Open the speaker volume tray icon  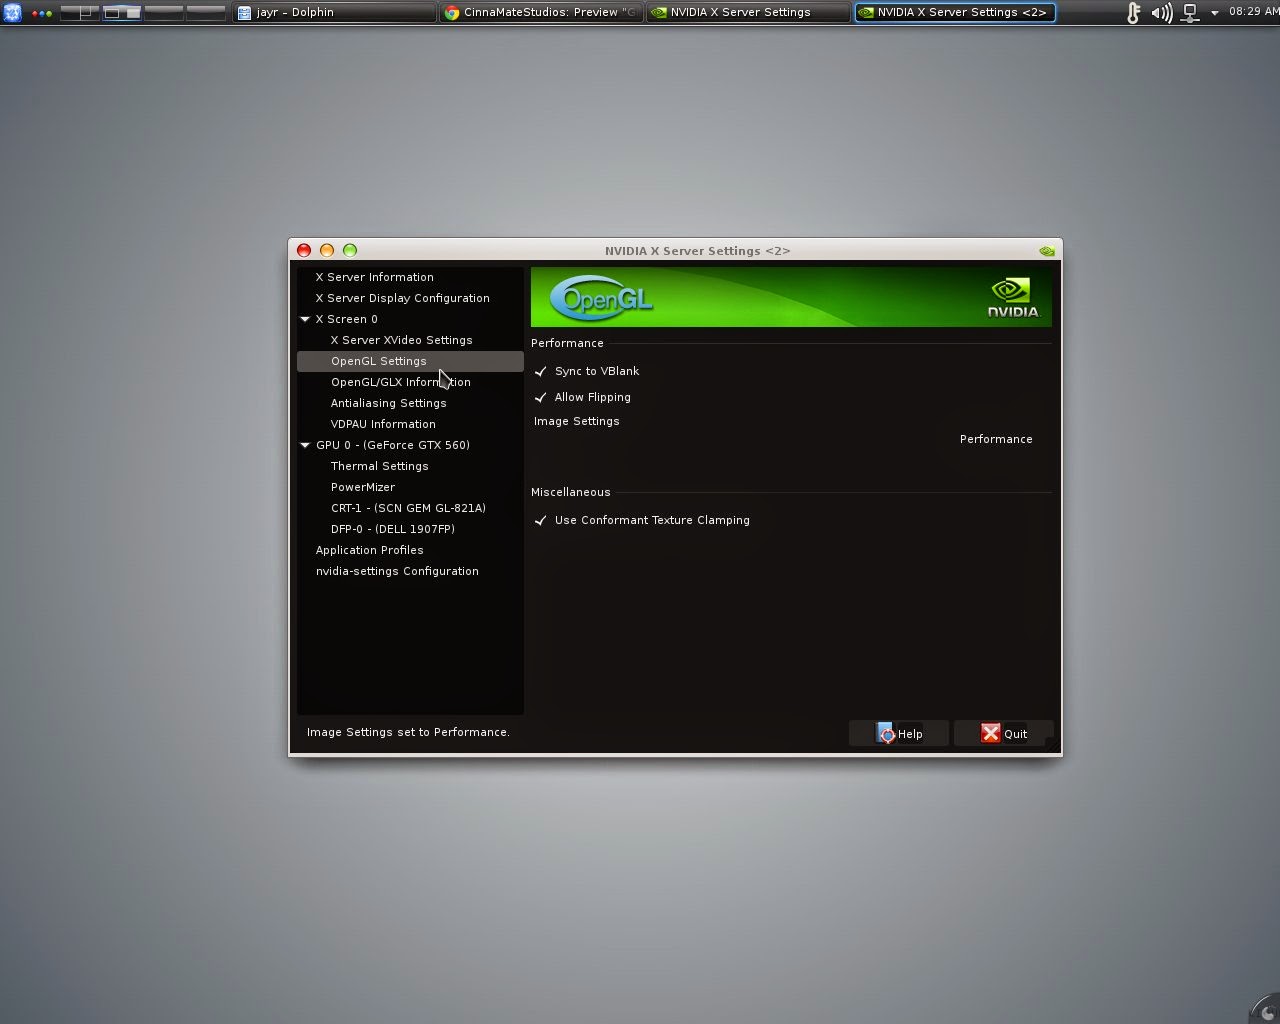pos(1161,13)
